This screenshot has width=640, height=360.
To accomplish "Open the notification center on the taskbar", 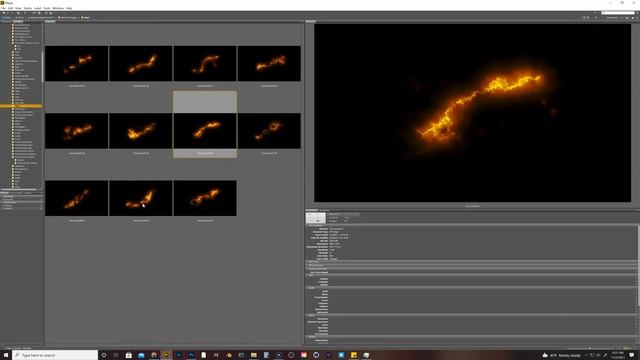I will point(632,355).
